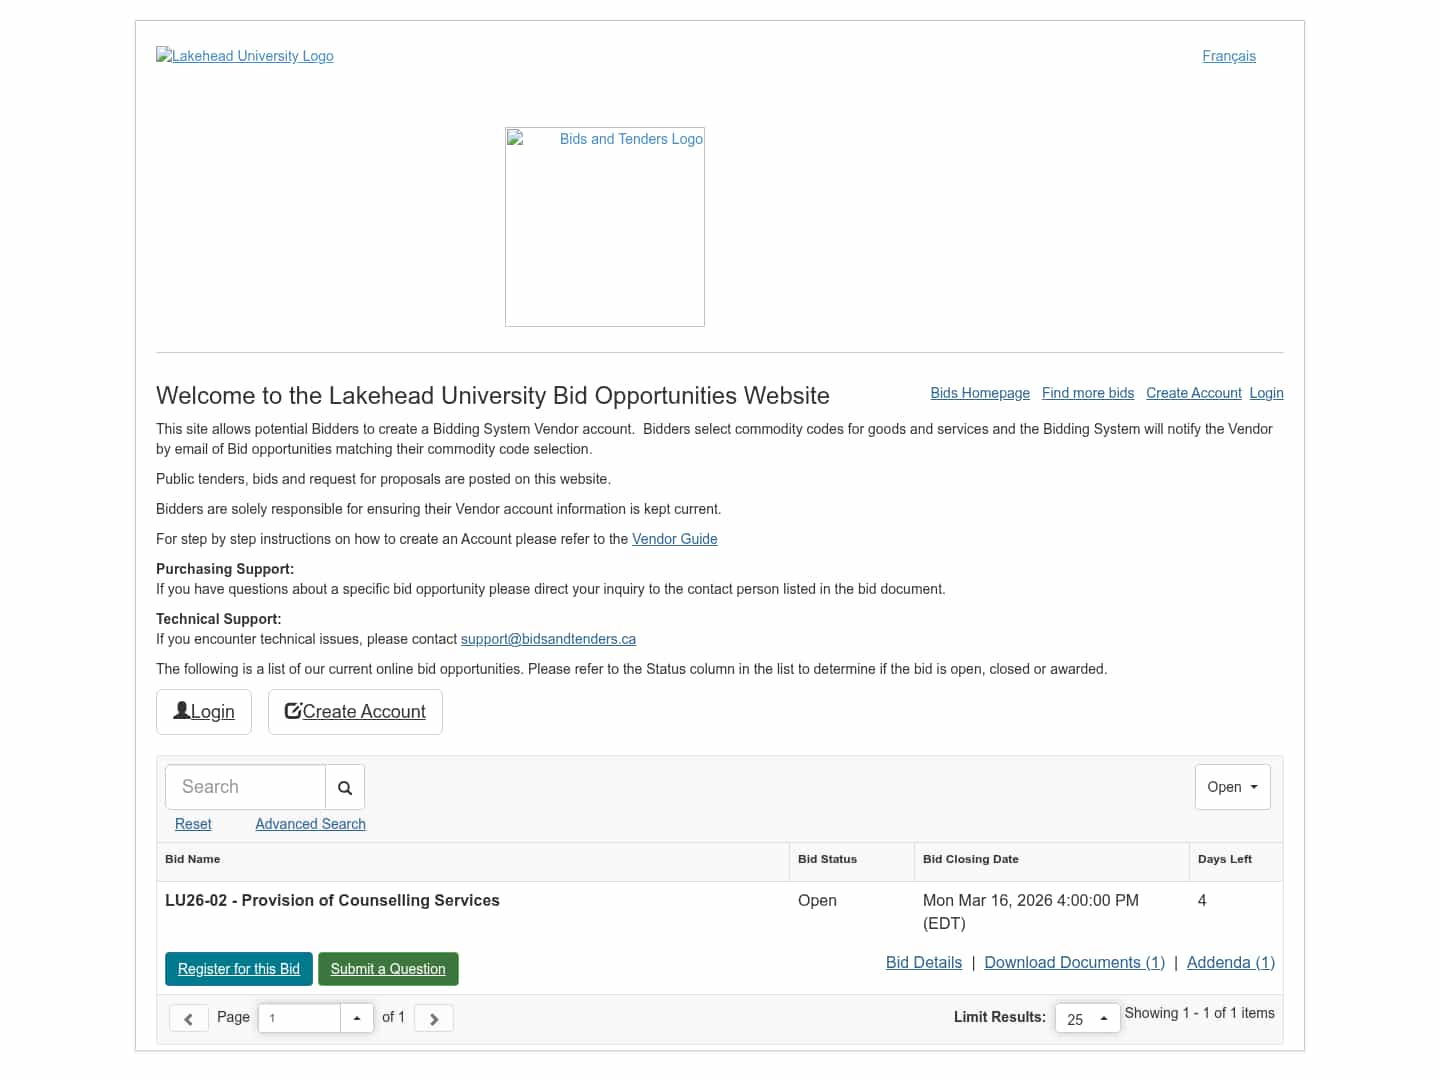The width and height of the screenshot is (1440, 1080).
Task: Expand the Limit Results dropdown
Action: coord(1087,1019)
